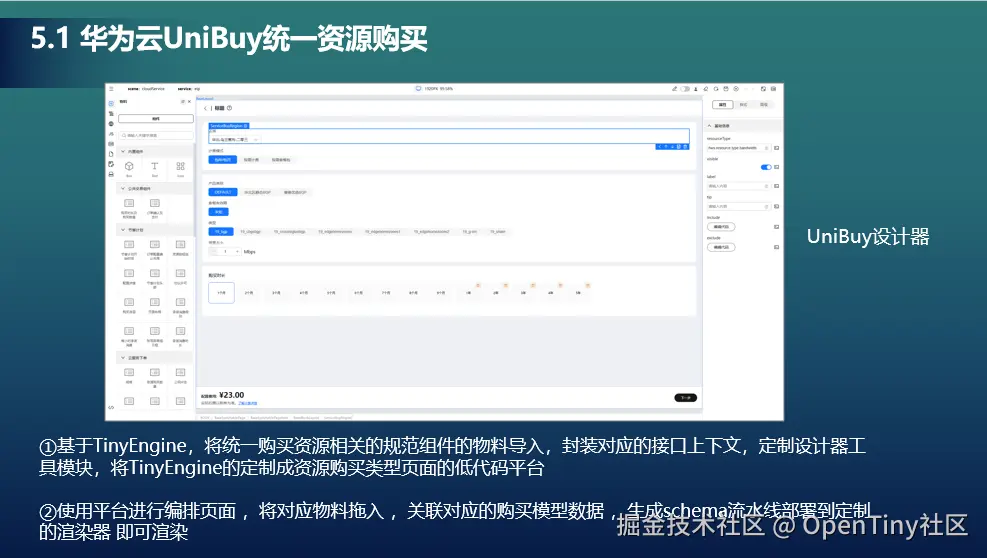
Task: Click the move-down arrow on selection toolbar
Action: (672, 147)
